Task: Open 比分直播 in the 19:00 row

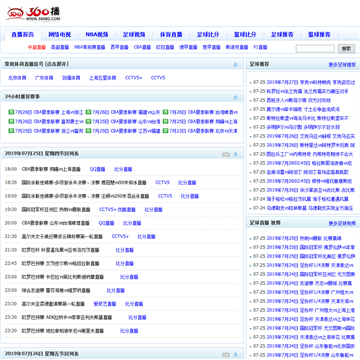Action: coord(190,196)
